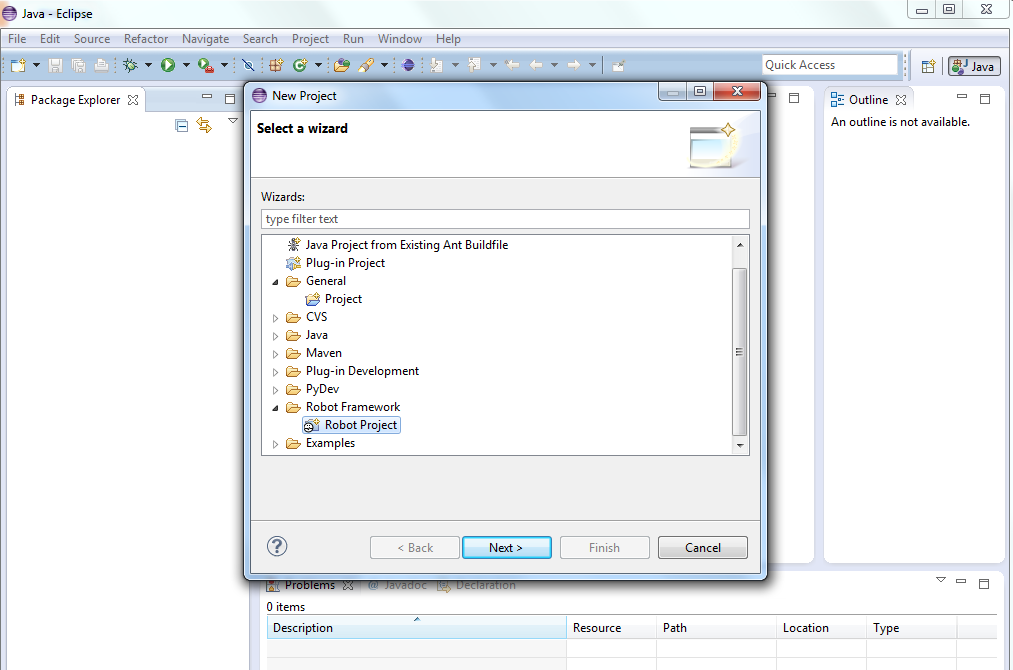Click the help question mark in the wizard
This screenshot has height=670, width=1013.
(x=277, y=546)
